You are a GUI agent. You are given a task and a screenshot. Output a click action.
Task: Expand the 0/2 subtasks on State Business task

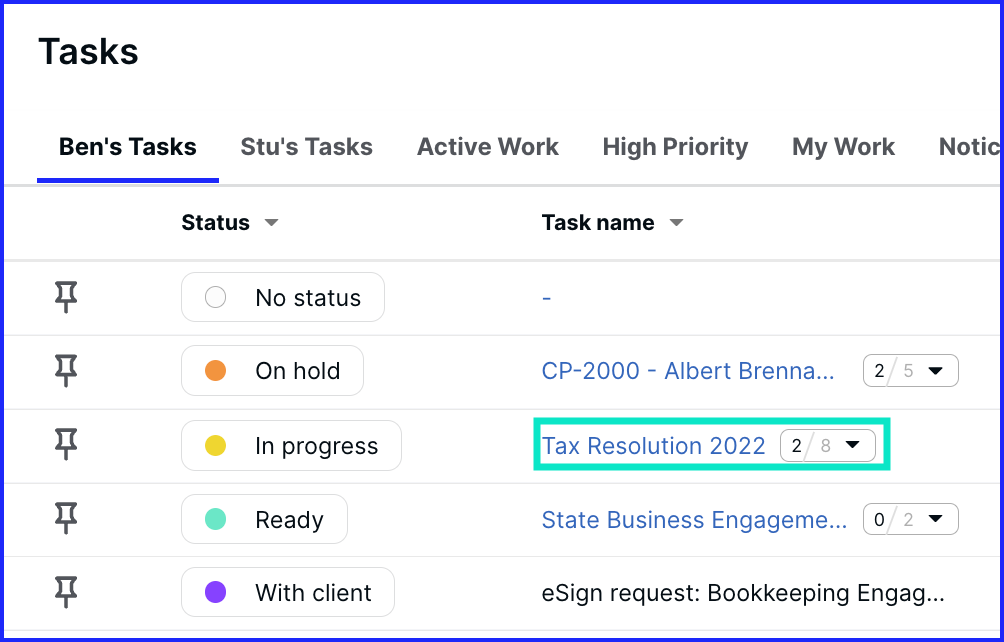935,519
